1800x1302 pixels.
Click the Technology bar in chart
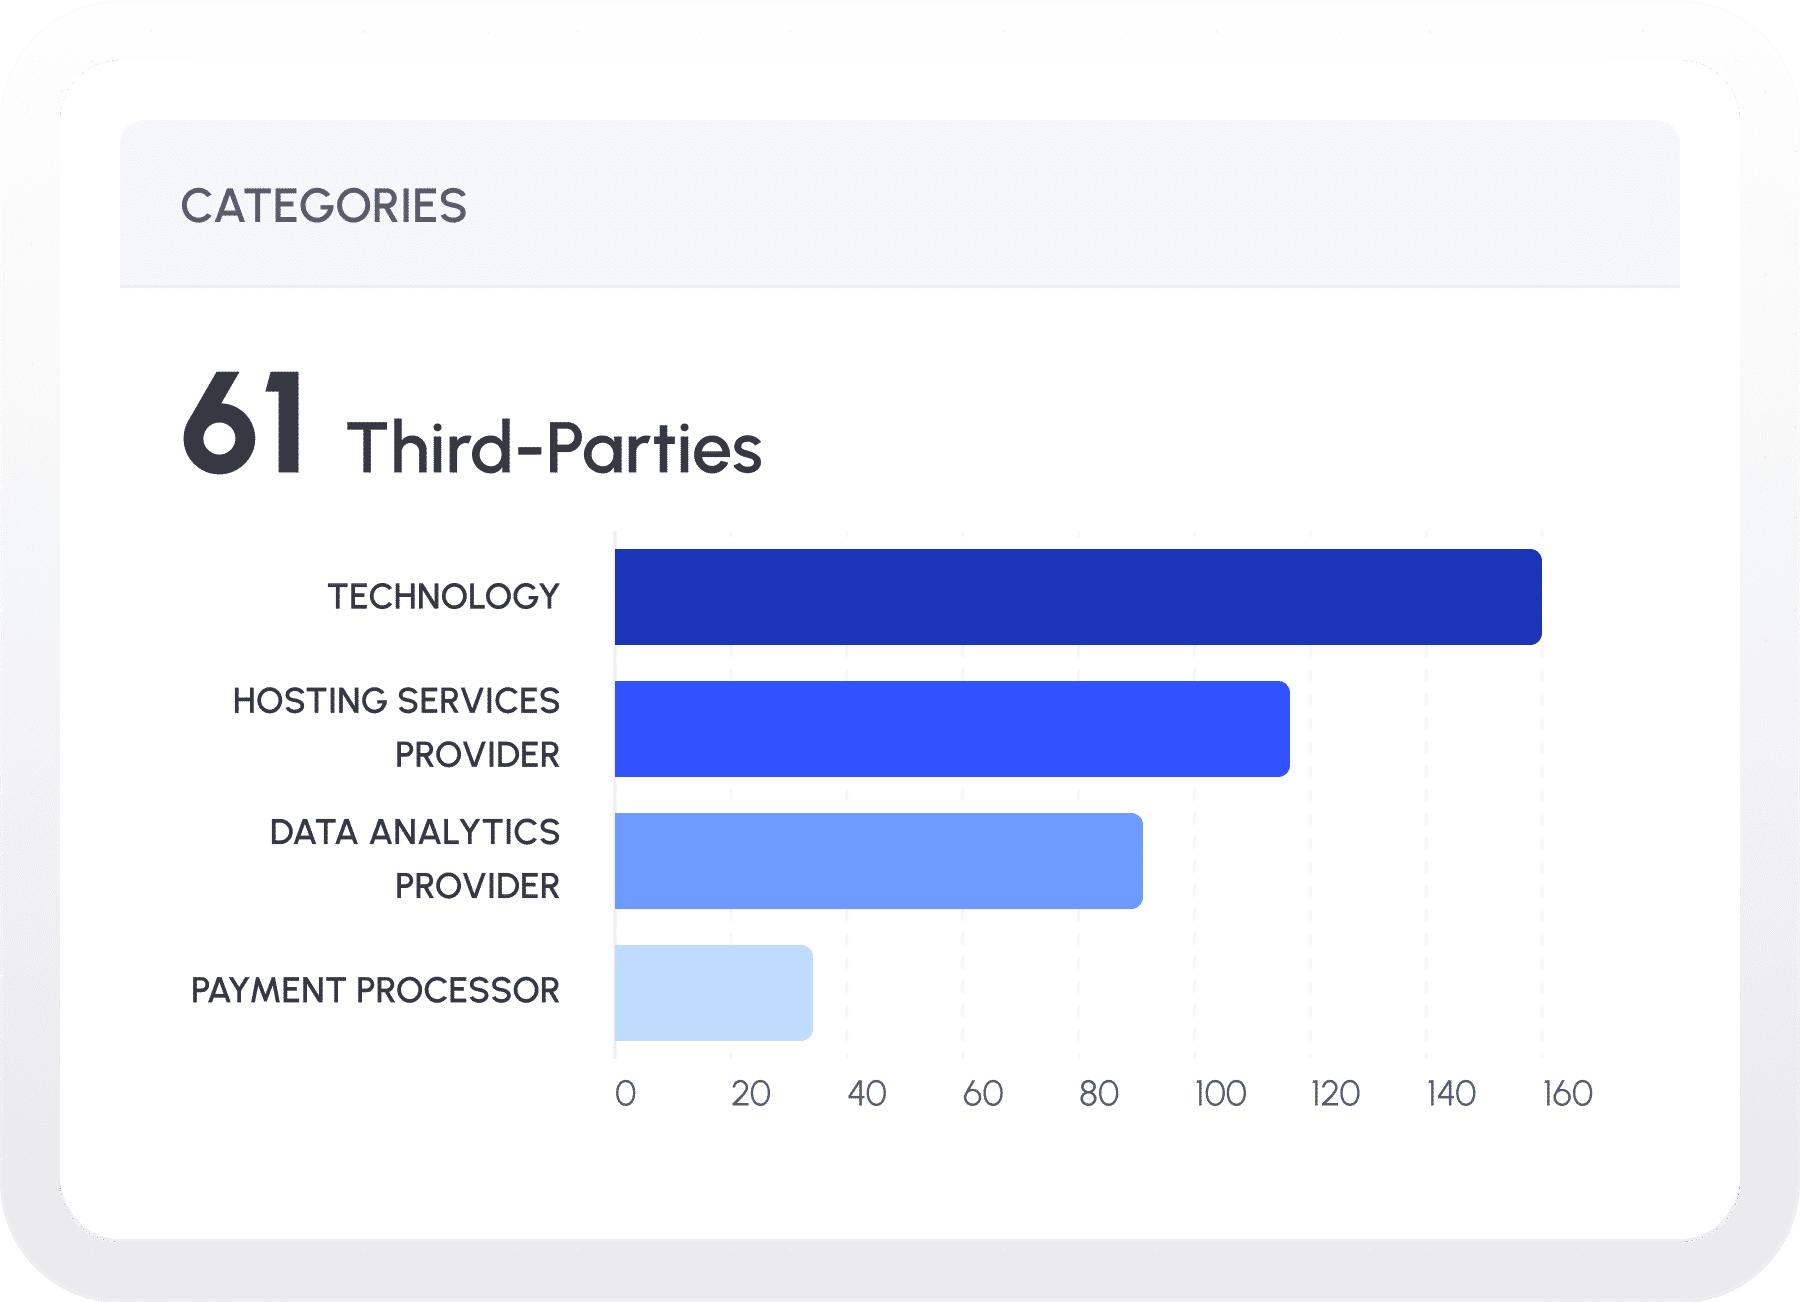[x=1077, y=597]
